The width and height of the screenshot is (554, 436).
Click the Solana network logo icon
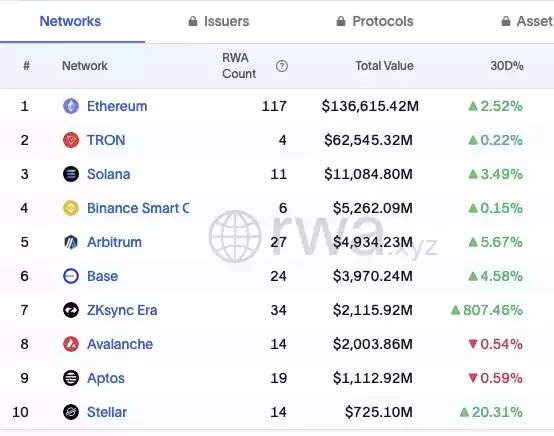tap(71, 174)
